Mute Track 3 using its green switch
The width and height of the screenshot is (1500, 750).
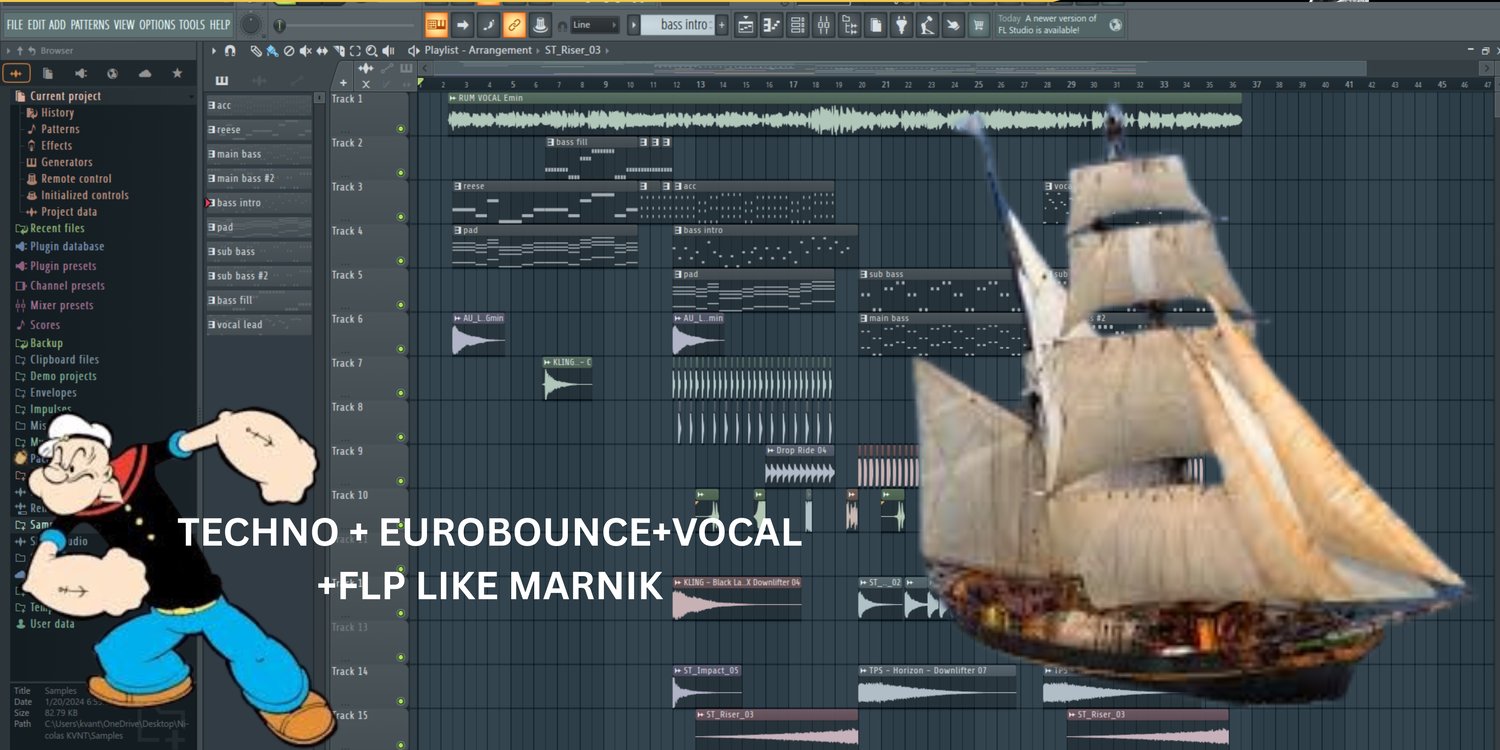pyautogui.click(x=401, y=216)
